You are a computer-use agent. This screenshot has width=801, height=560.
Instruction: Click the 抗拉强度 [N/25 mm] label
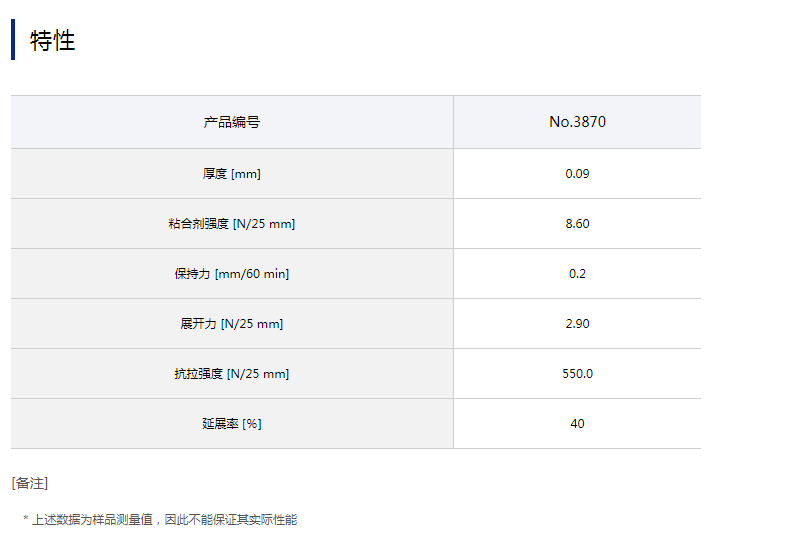[232, 374]
